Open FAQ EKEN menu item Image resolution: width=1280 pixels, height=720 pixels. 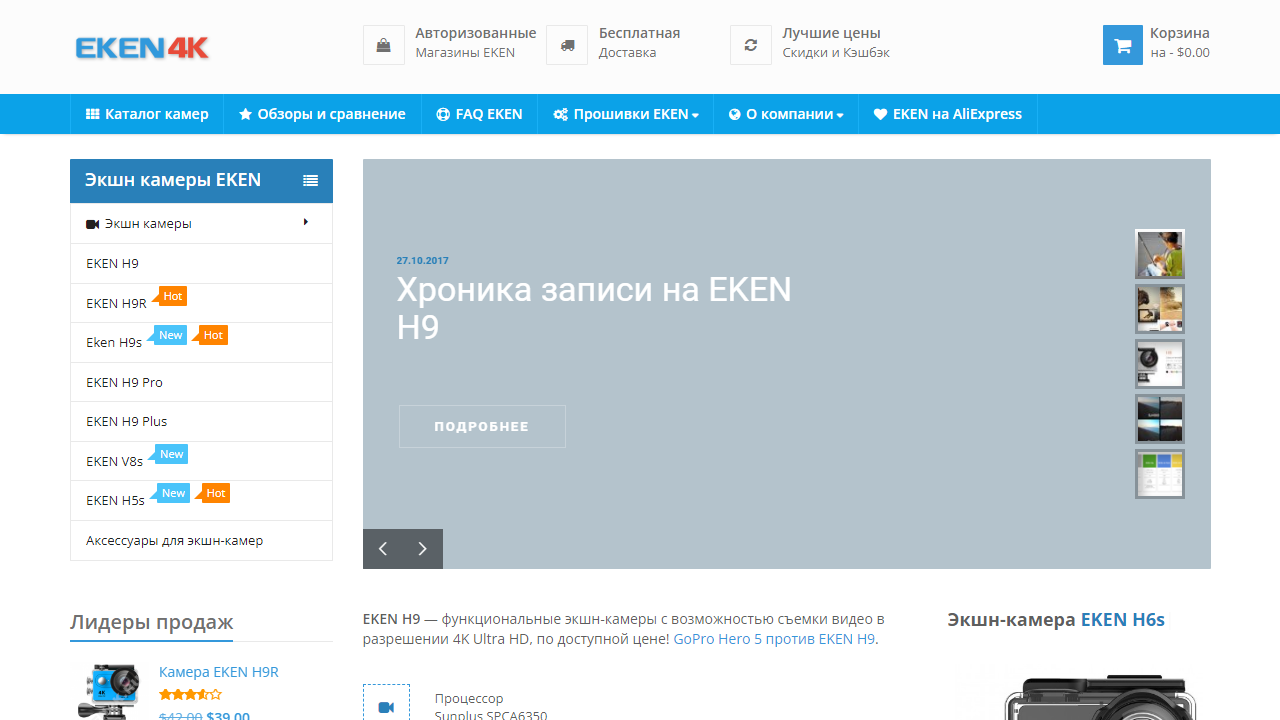click(x=479, y=114)
